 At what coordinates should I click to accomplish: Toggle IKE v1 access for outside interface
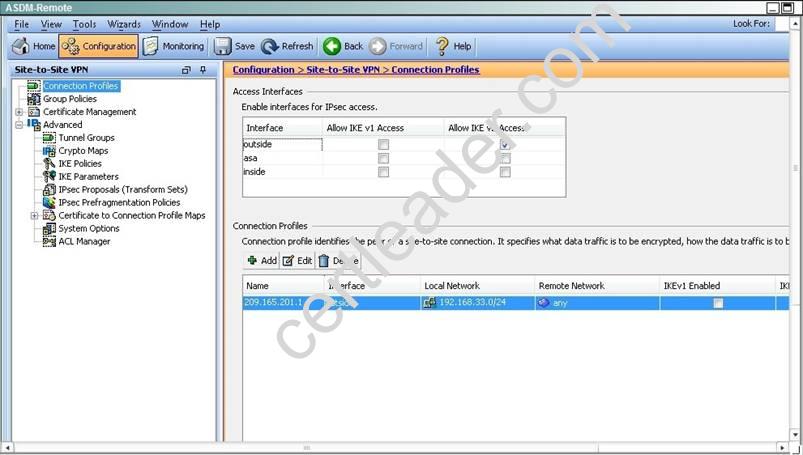click(x=383, y=144)
